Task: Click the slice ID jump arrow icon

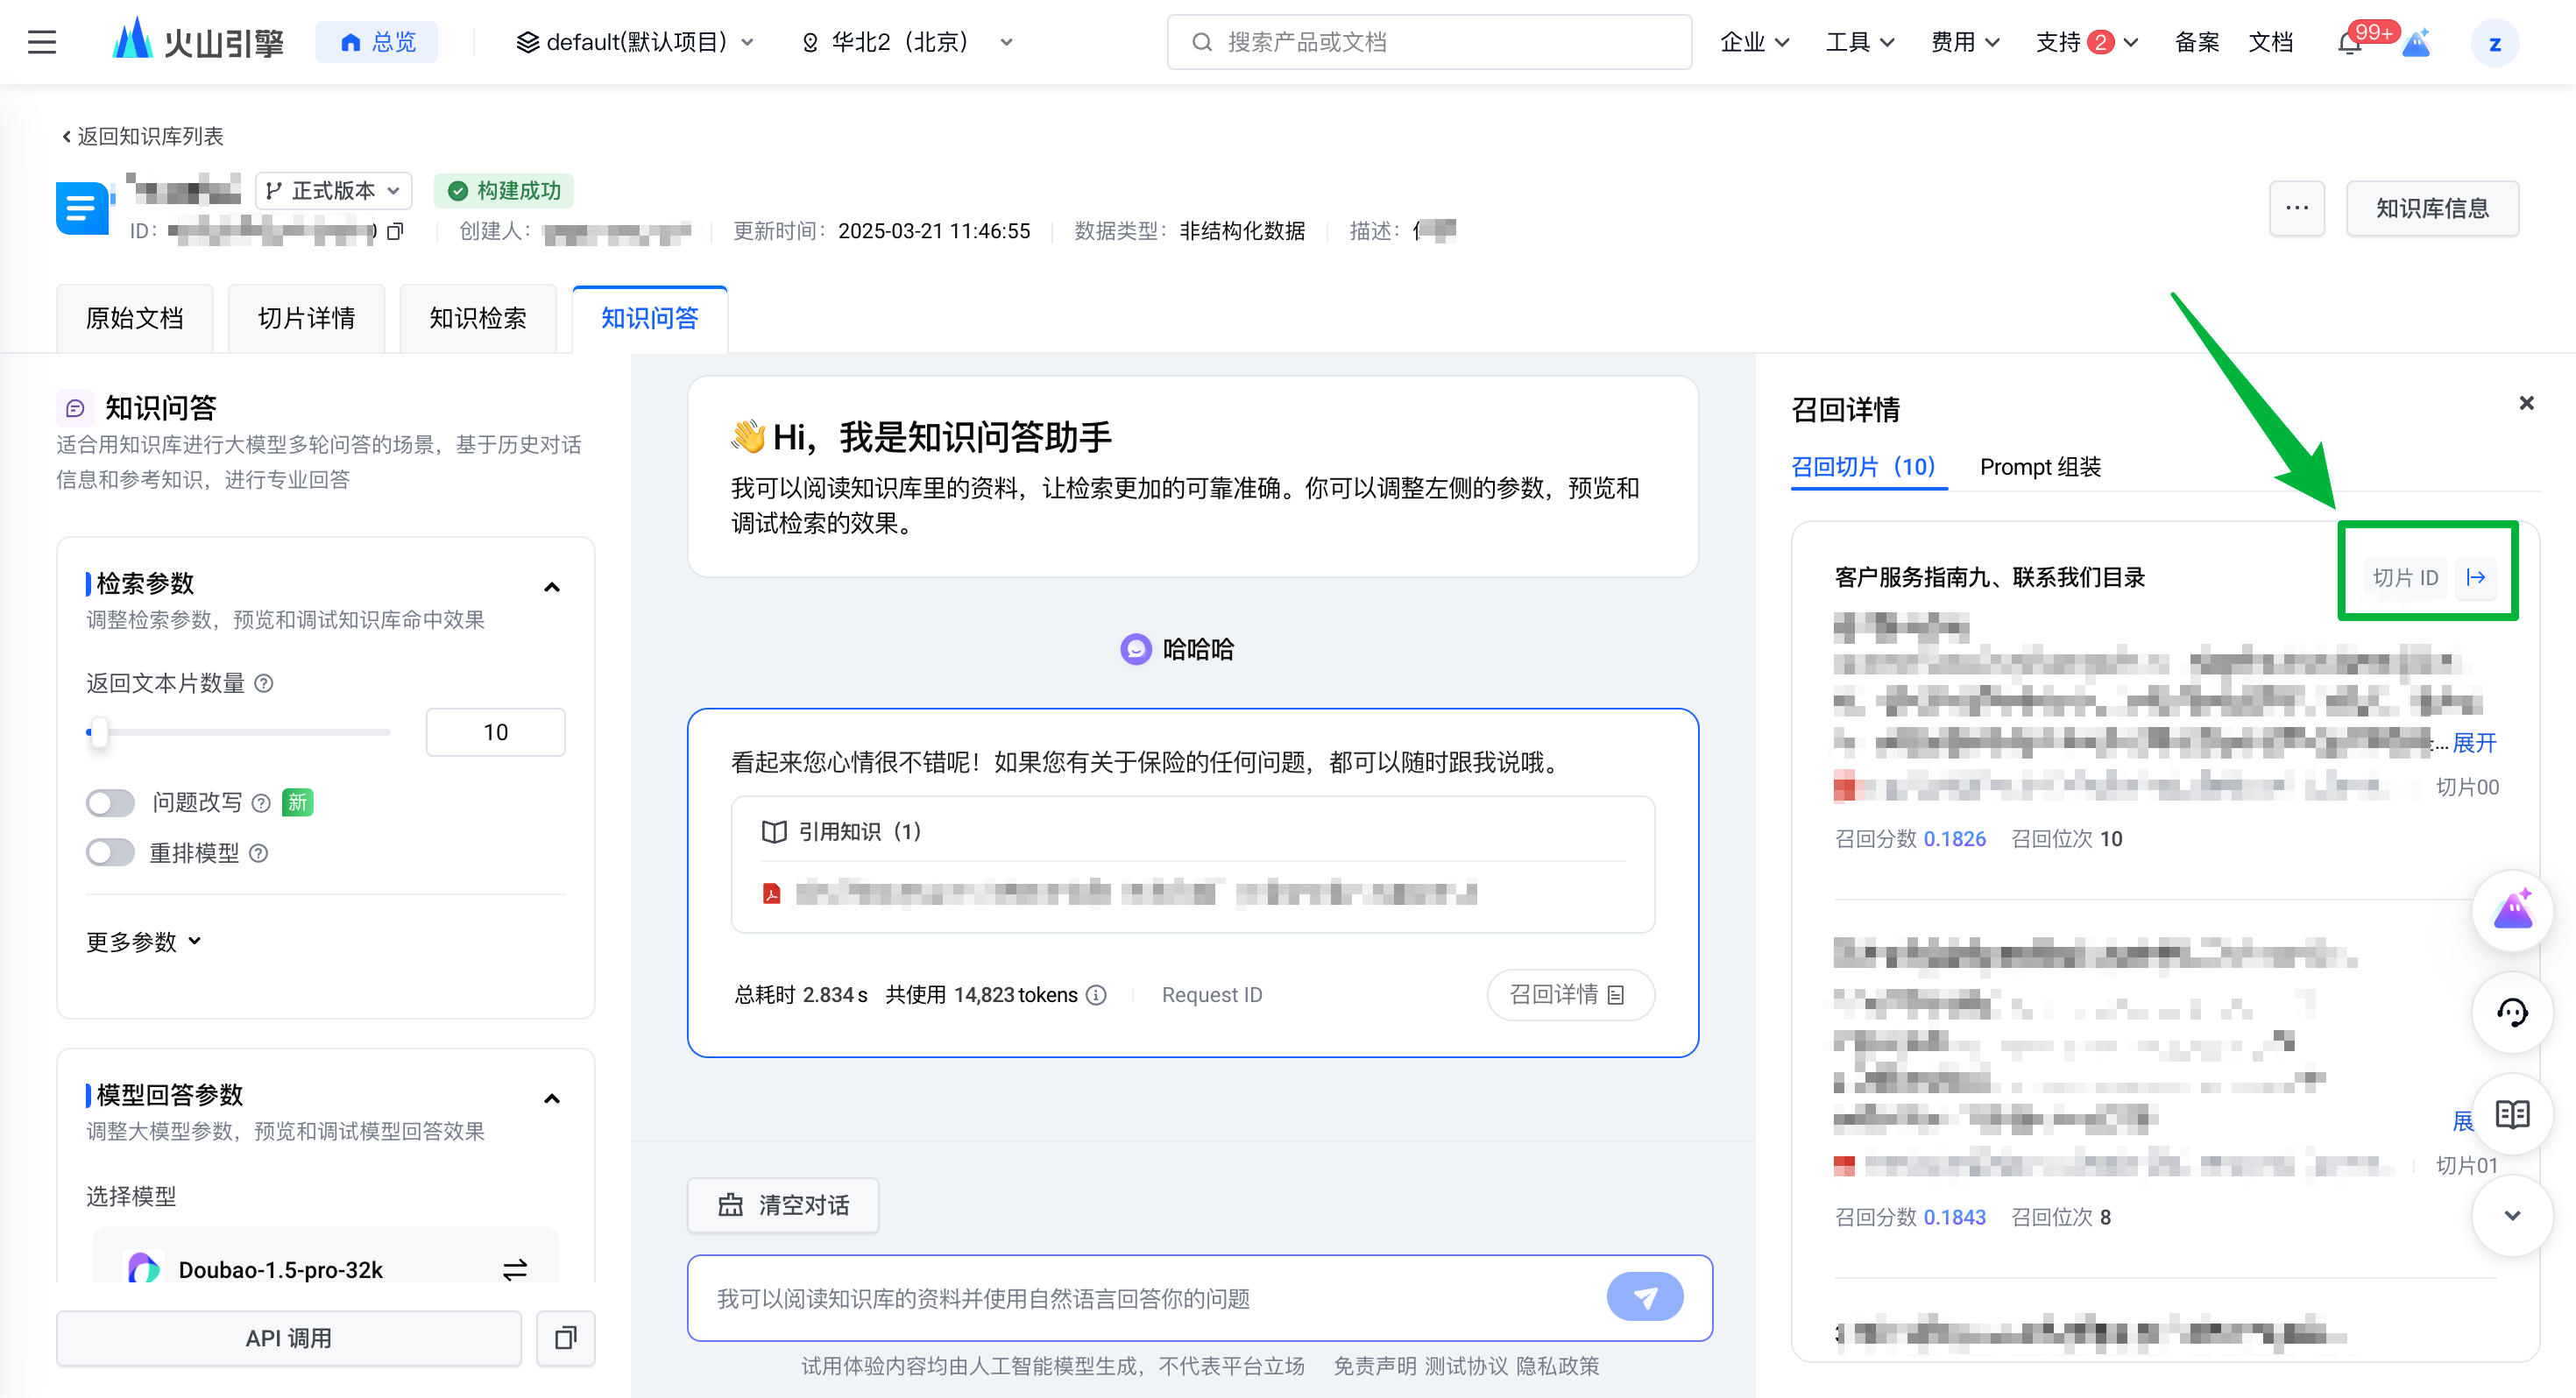Action: (x=2476, y=577)
